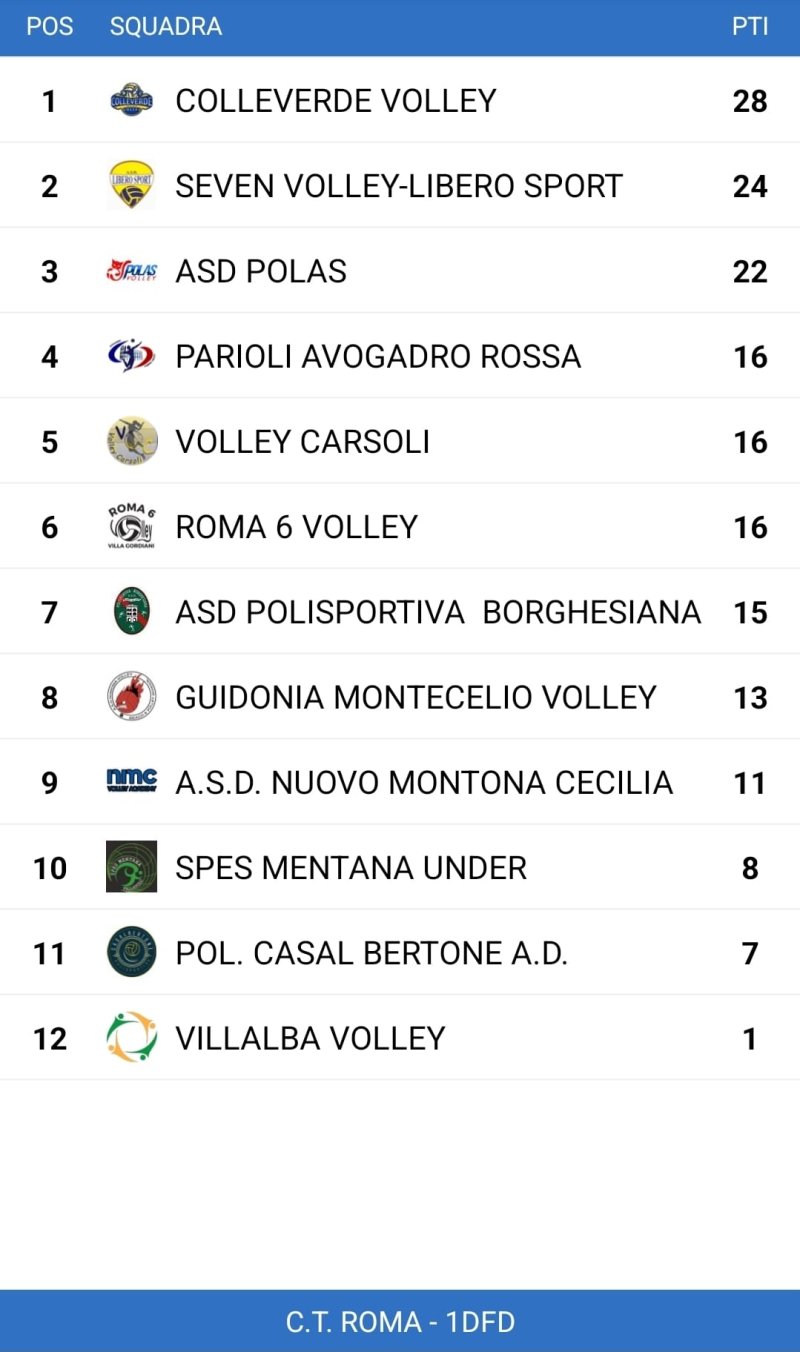The image size is (800, 1352).
Task: Click the ASD Polas club badge
Action: coord(131,270)
